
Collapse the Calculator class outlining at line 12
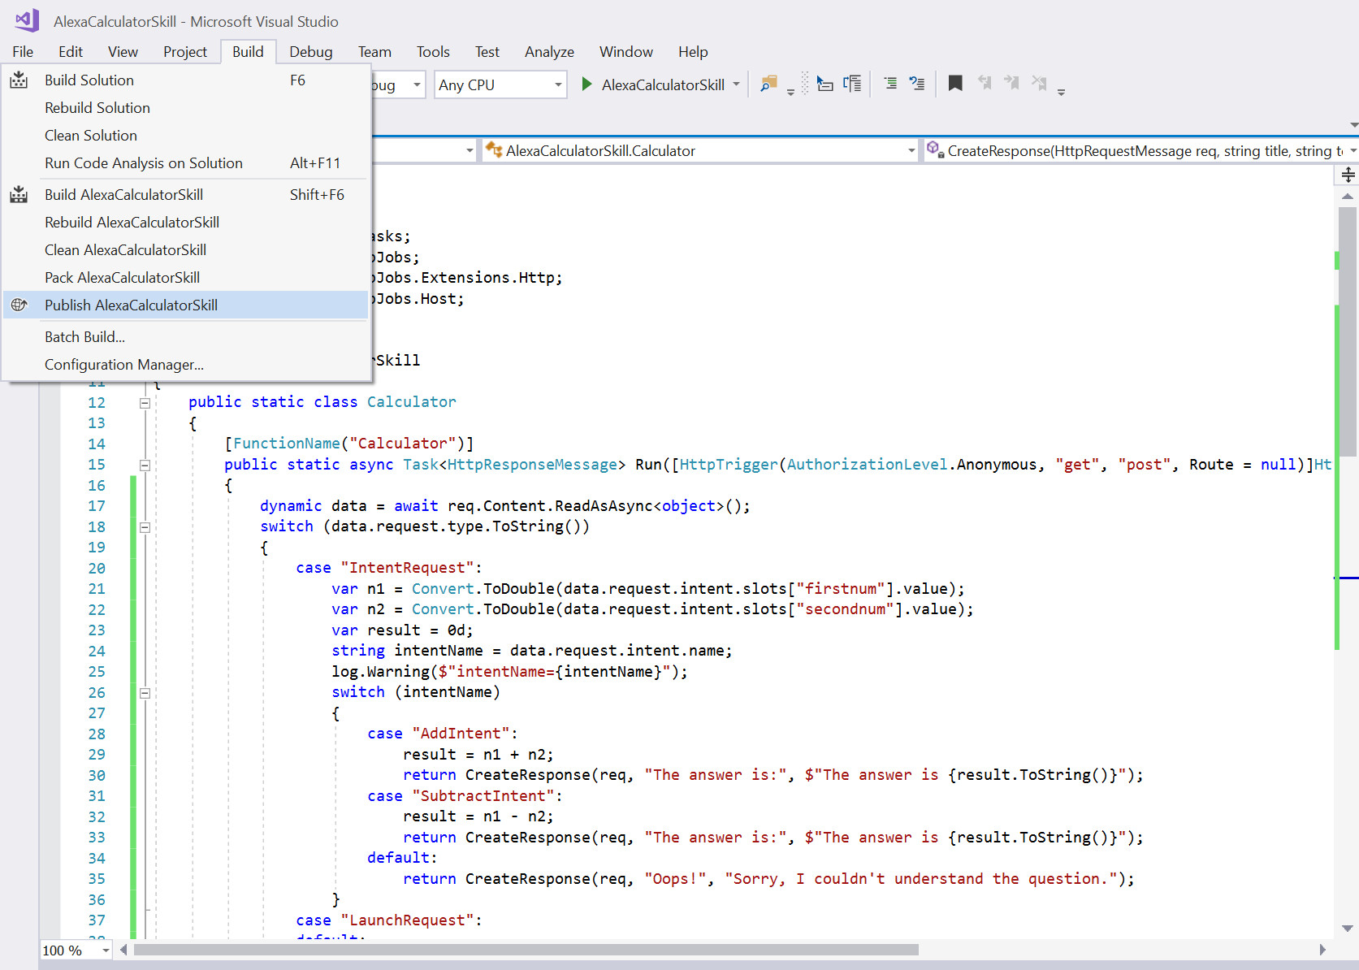point(145,403)
